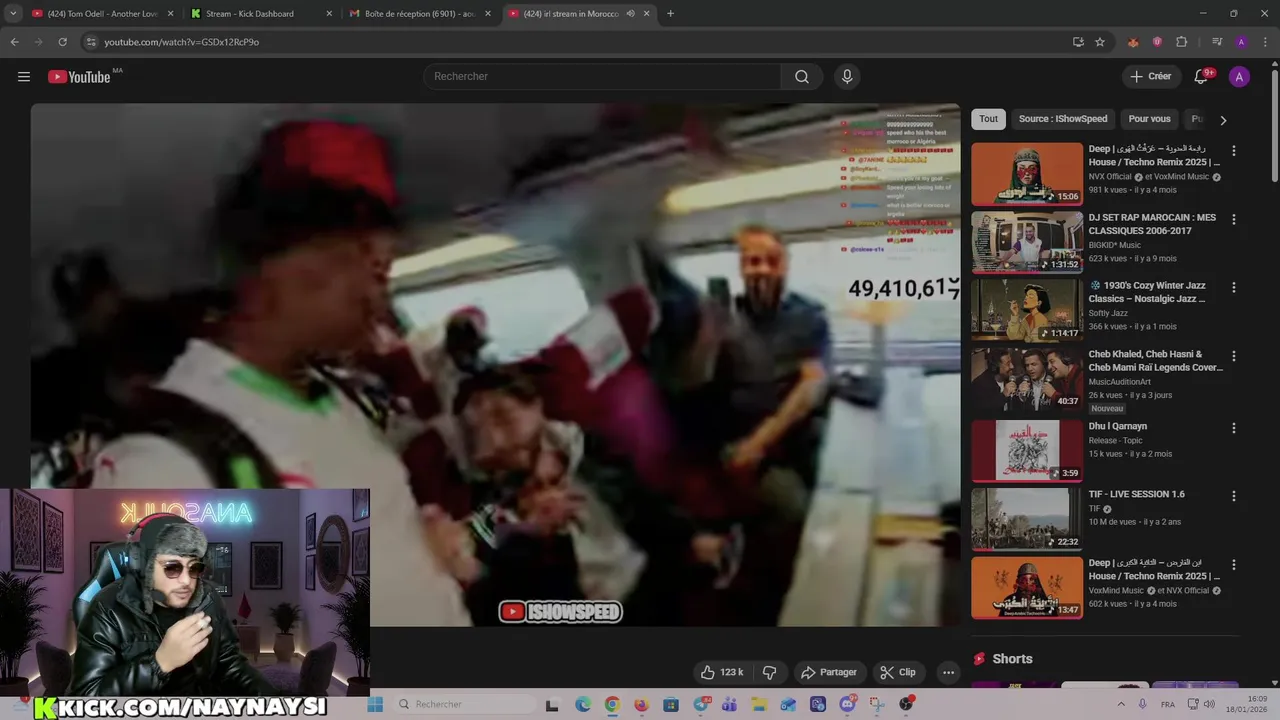Open Chrome three-dot menu
The image size is (1280, 720).
1265,42
